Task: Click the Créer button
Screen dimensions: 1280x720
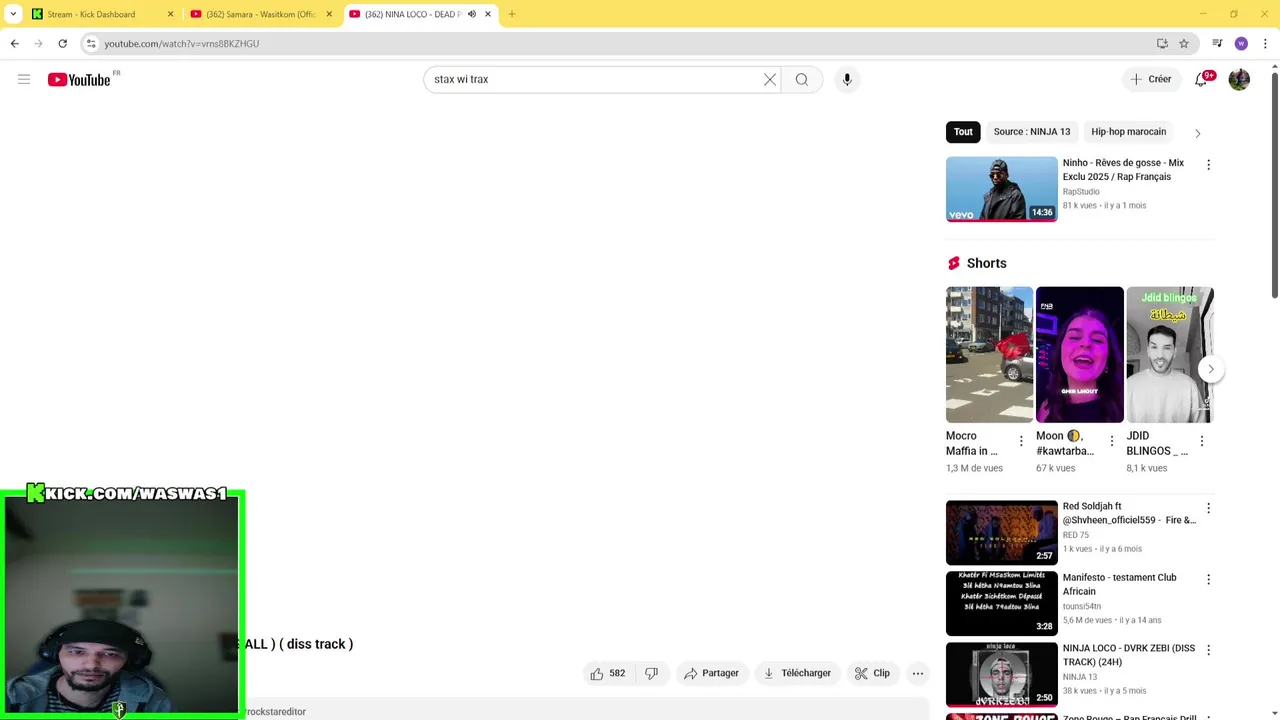Action: click(x=1151, y=79)
